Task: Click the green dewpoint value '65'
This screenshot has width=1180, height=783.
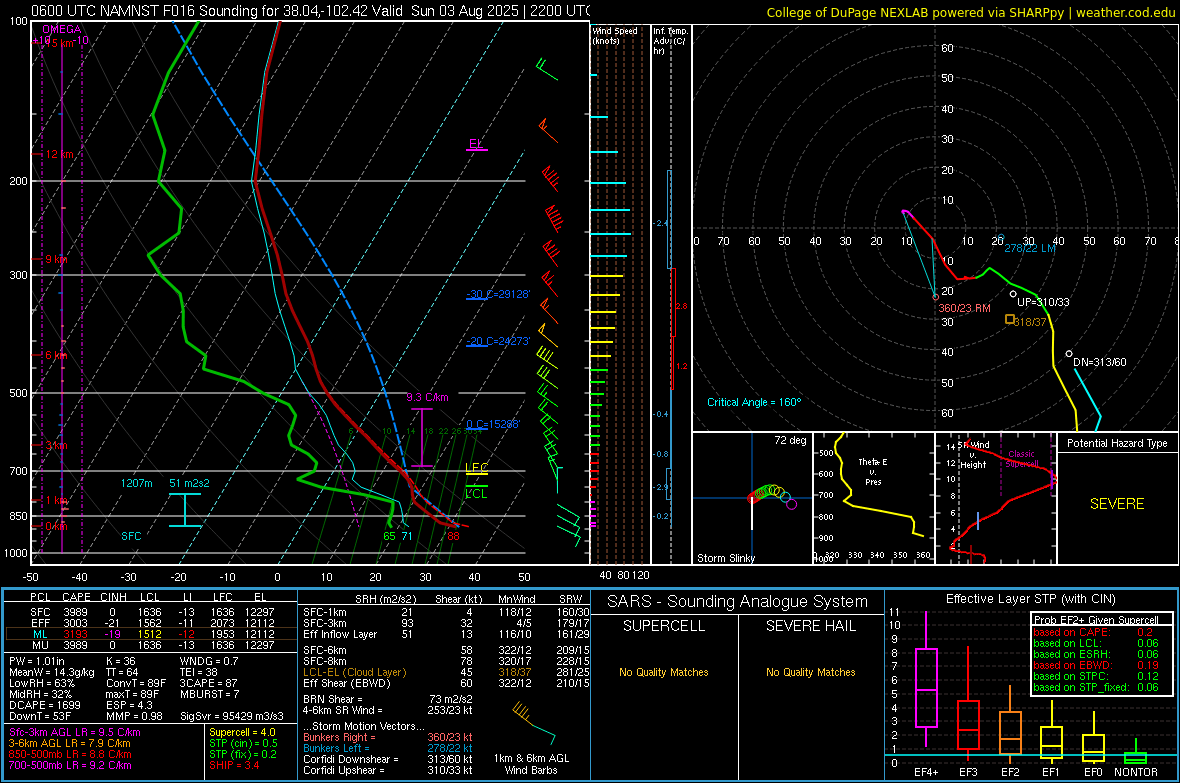Action: [389, 536]
